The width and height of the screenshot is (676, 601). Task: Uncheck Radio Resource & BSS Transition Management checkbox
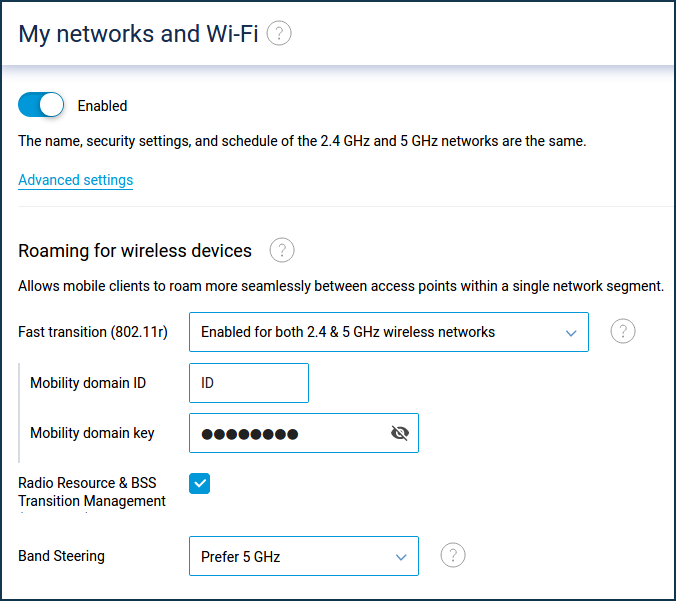pyautogui.click(x=200, y=483)
